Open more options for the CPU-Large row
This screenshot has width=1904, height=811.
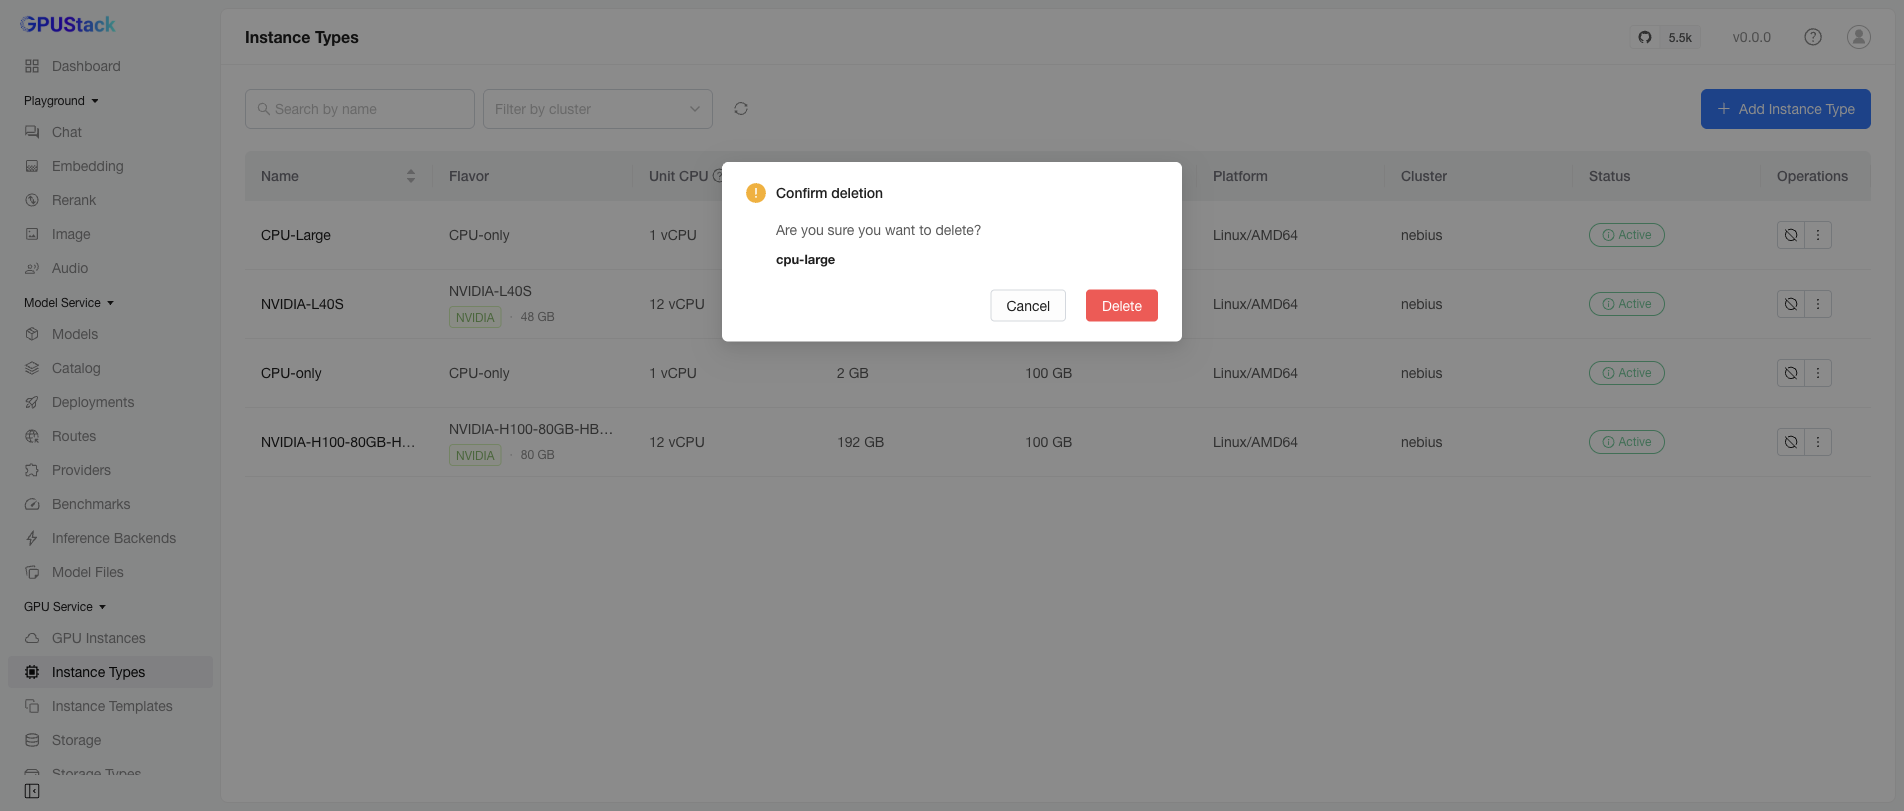1818,235
